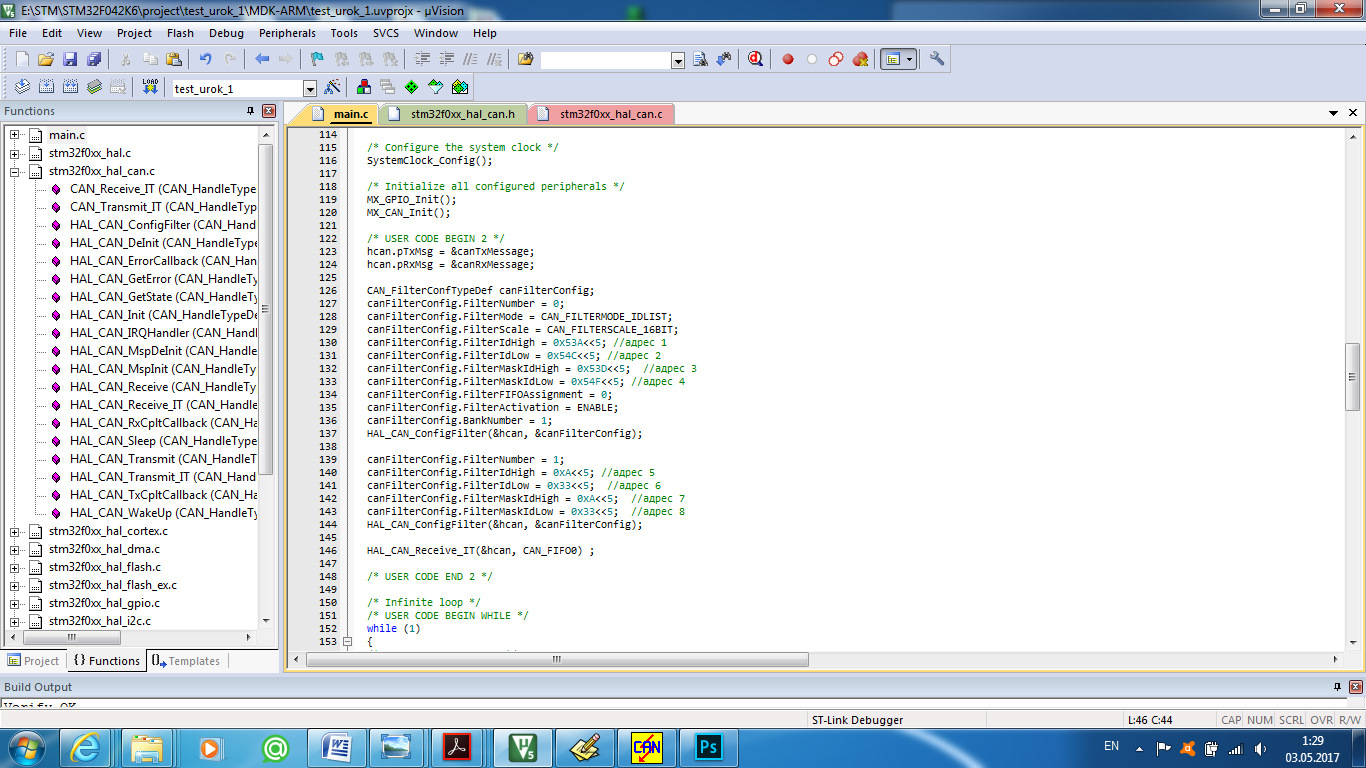Switch to the Templates panel tab
The height and width of the screenshot is (768, 1366).
tap(187, 661)
